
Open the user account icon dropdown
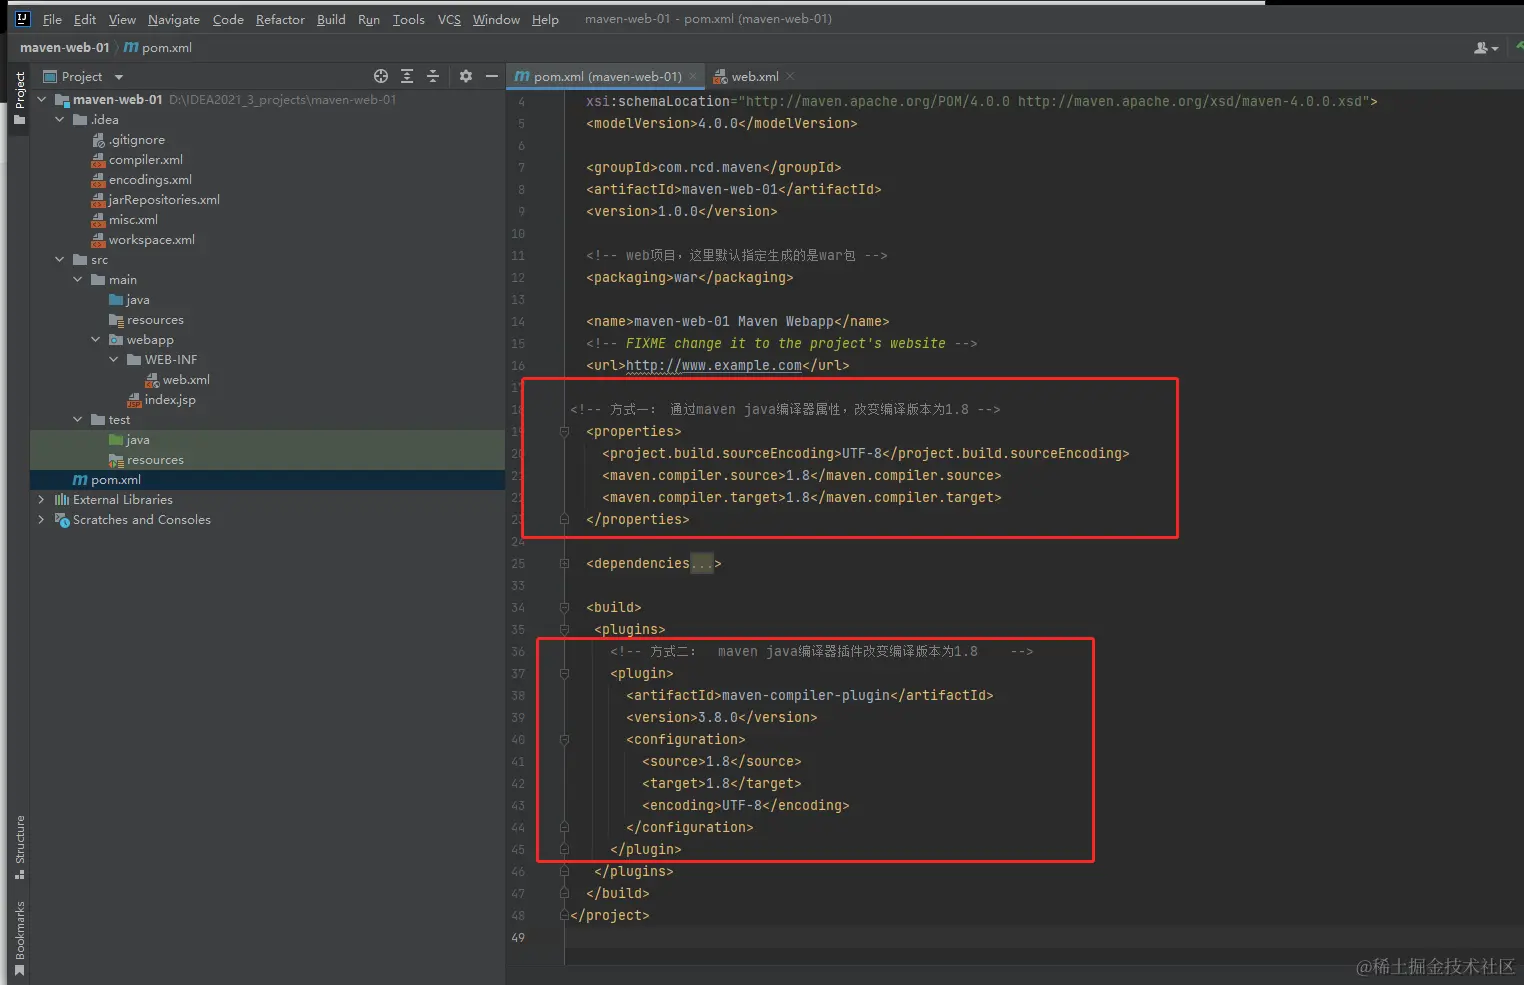pyautogui.click(x=1486, y=47)
